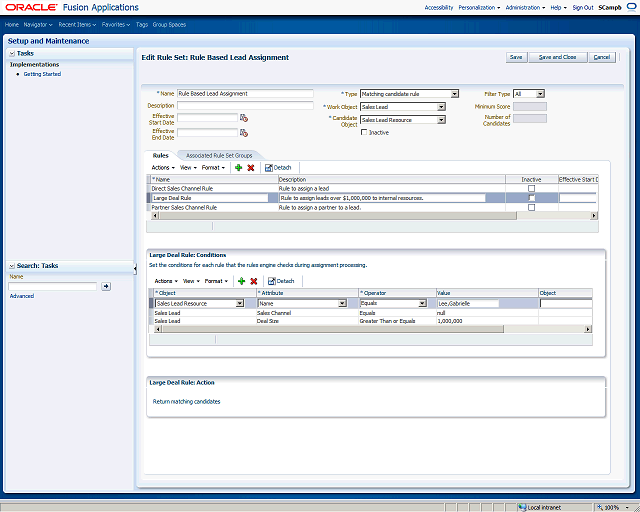Click Save and Close button
The image size is (640, 512).
click(x=558, y=57)
